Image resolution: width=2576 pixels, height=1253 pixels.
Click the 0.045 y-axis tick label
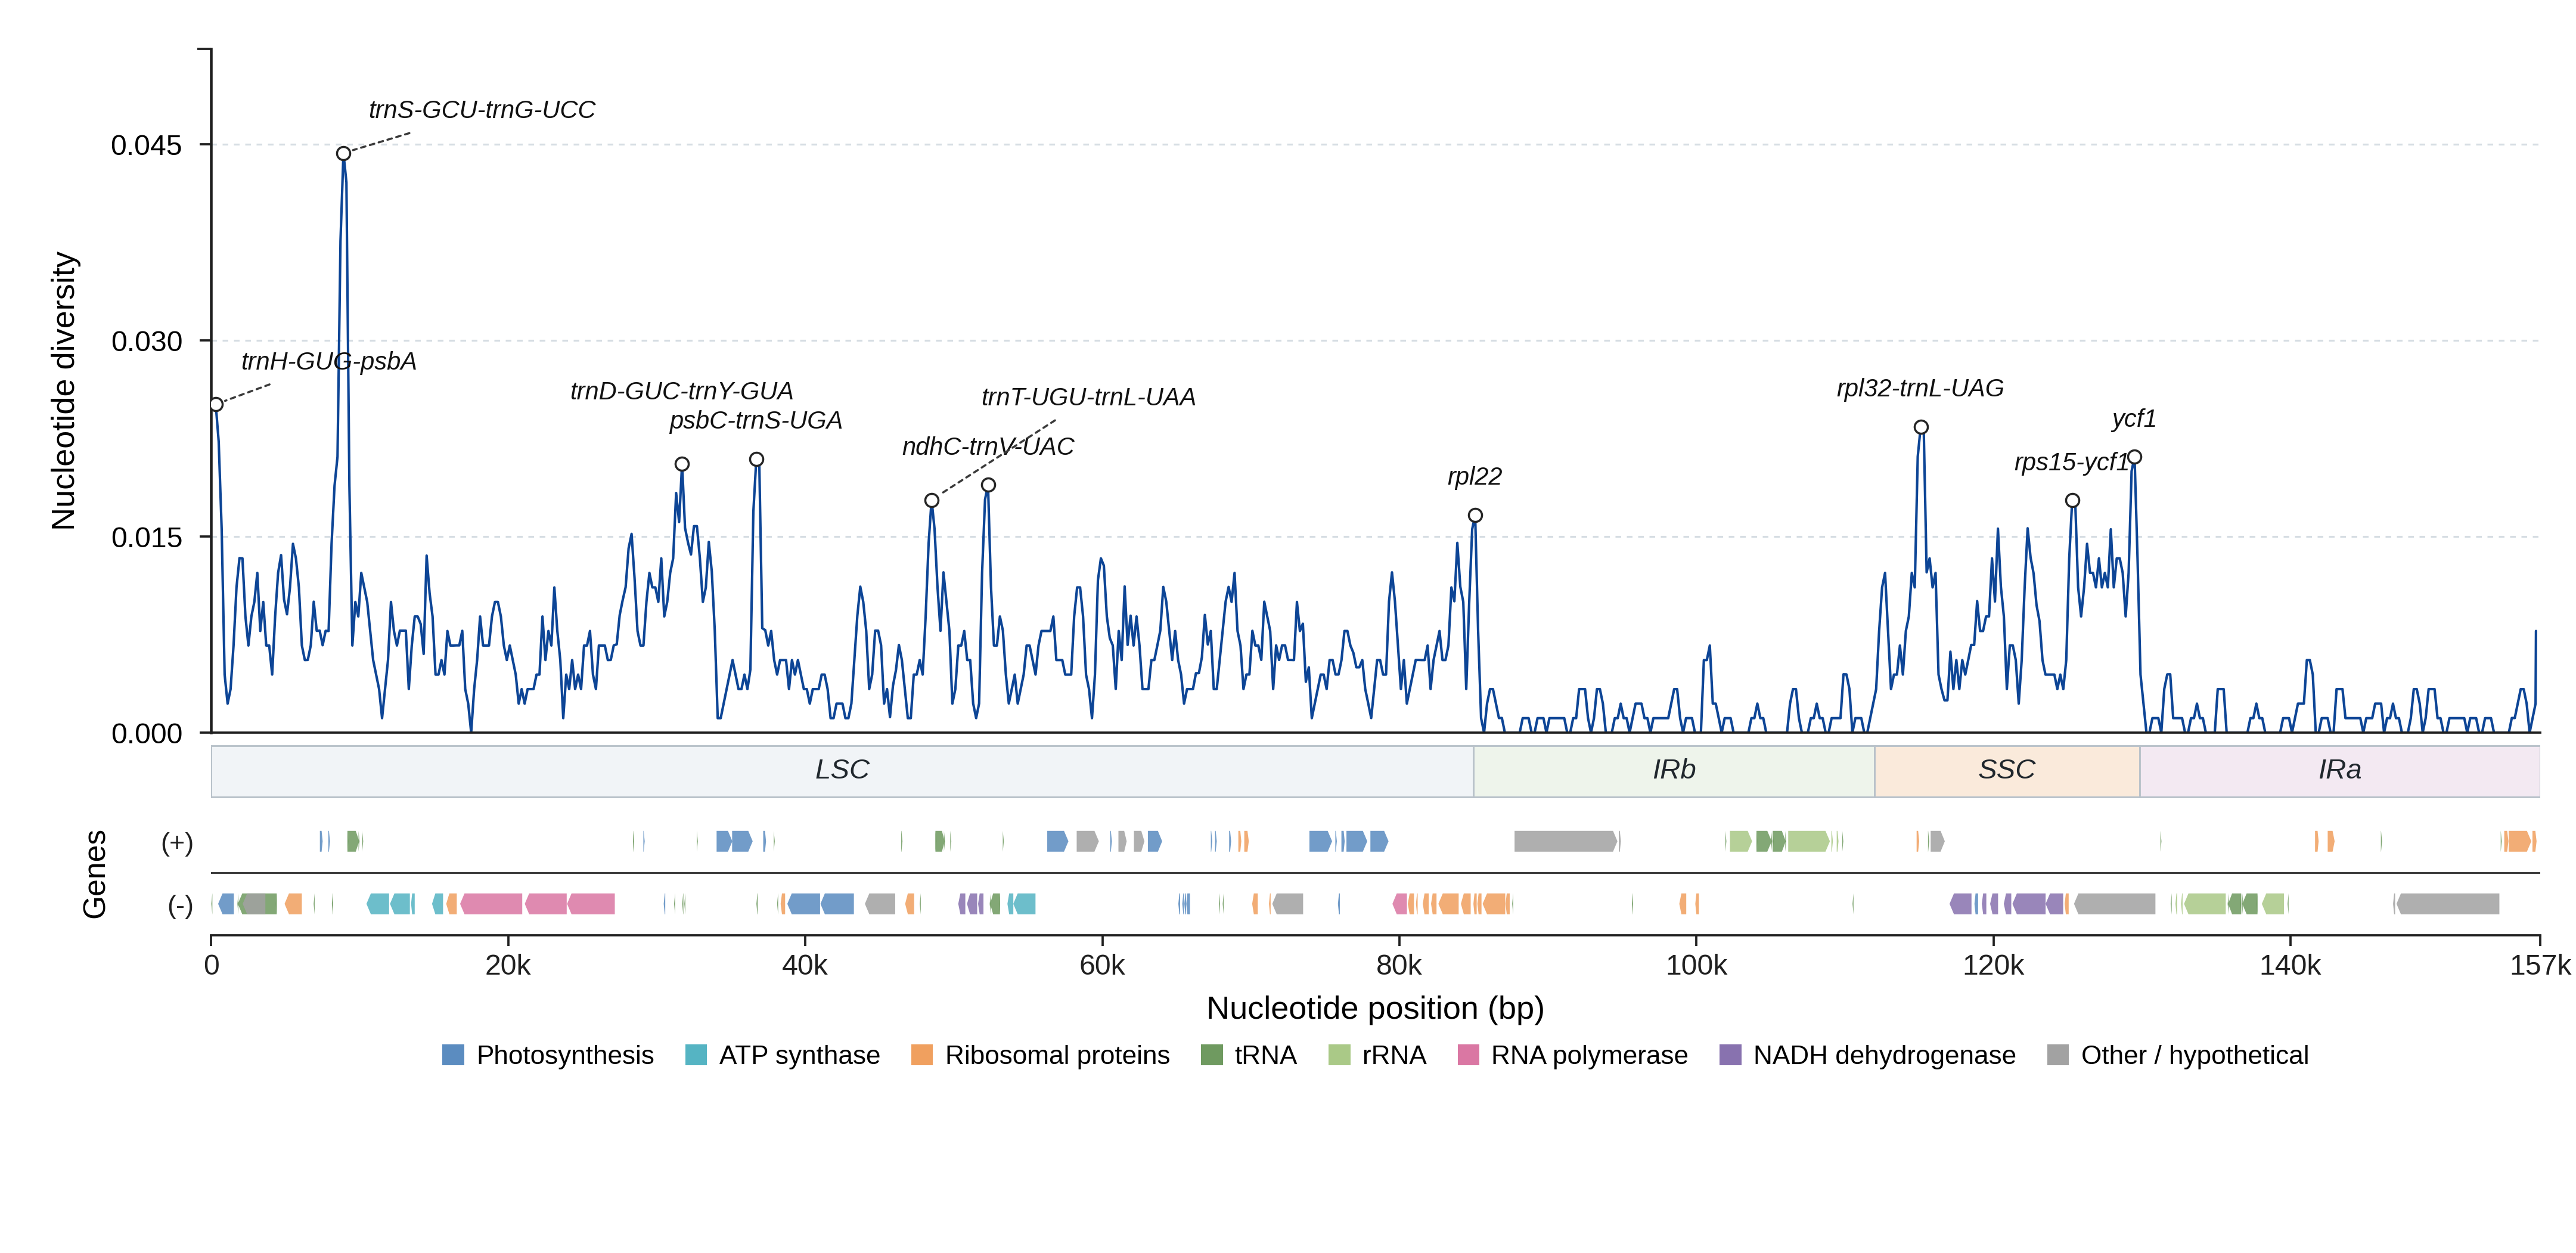click(147, 146)
